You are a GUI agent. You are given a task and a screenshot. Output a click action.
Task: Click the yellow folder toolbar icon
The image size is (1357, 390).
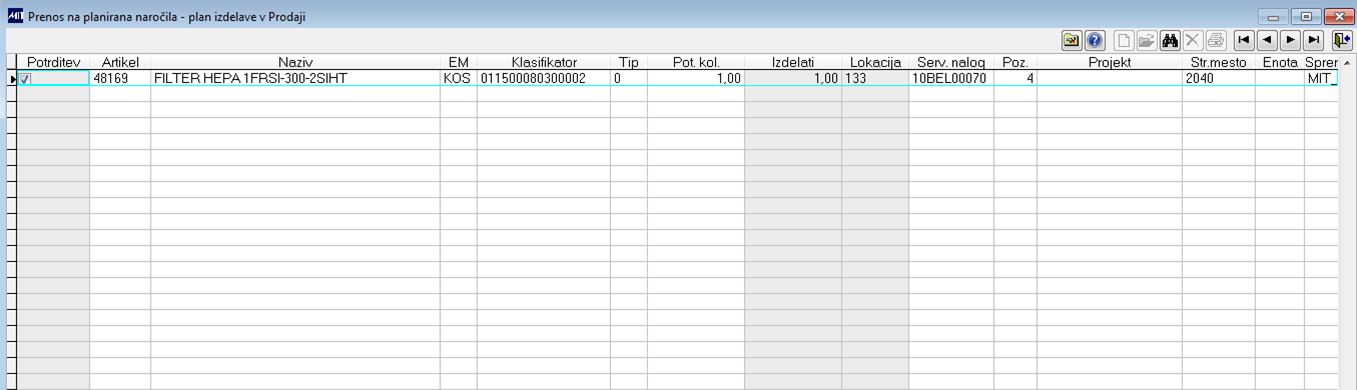1071,40
